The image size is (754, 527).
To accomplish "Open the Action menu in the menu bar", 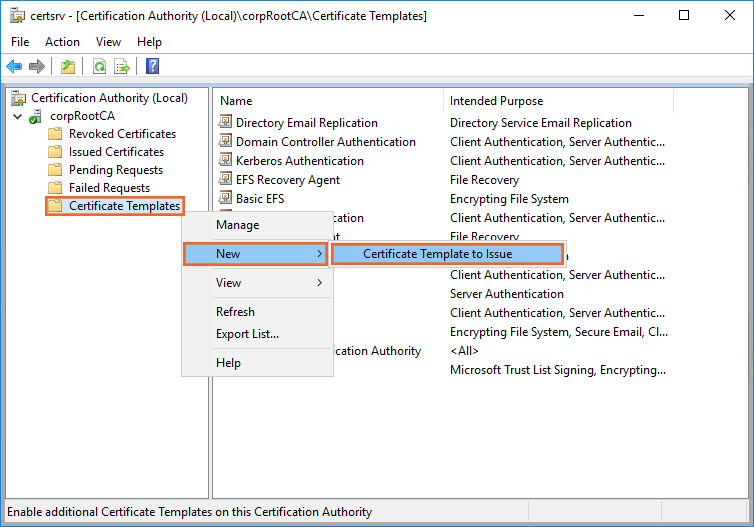I will (x=62, y=42).
